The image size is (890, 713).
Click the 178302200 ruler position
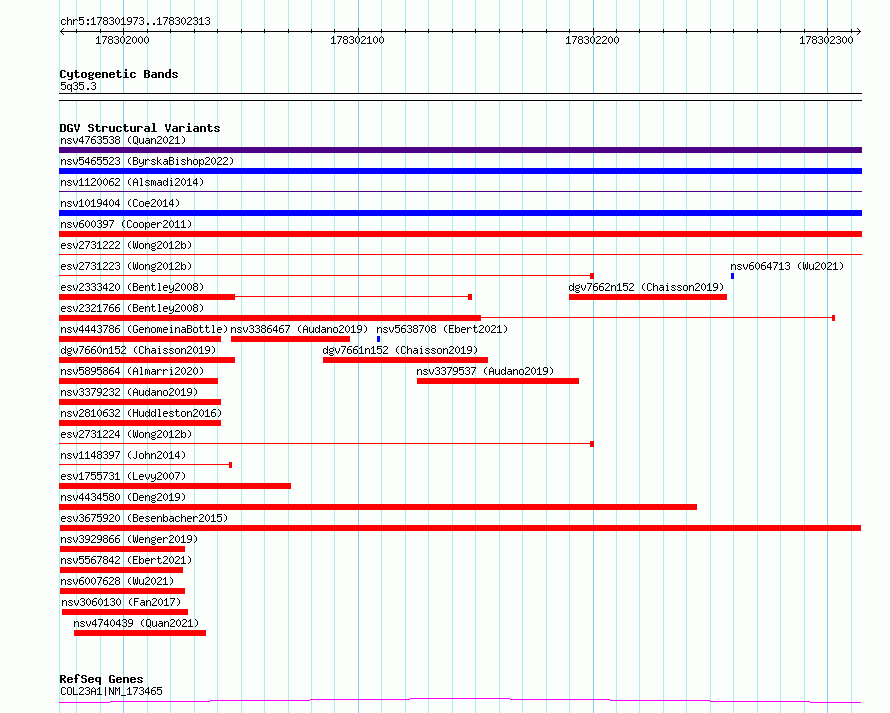[593, 40]
